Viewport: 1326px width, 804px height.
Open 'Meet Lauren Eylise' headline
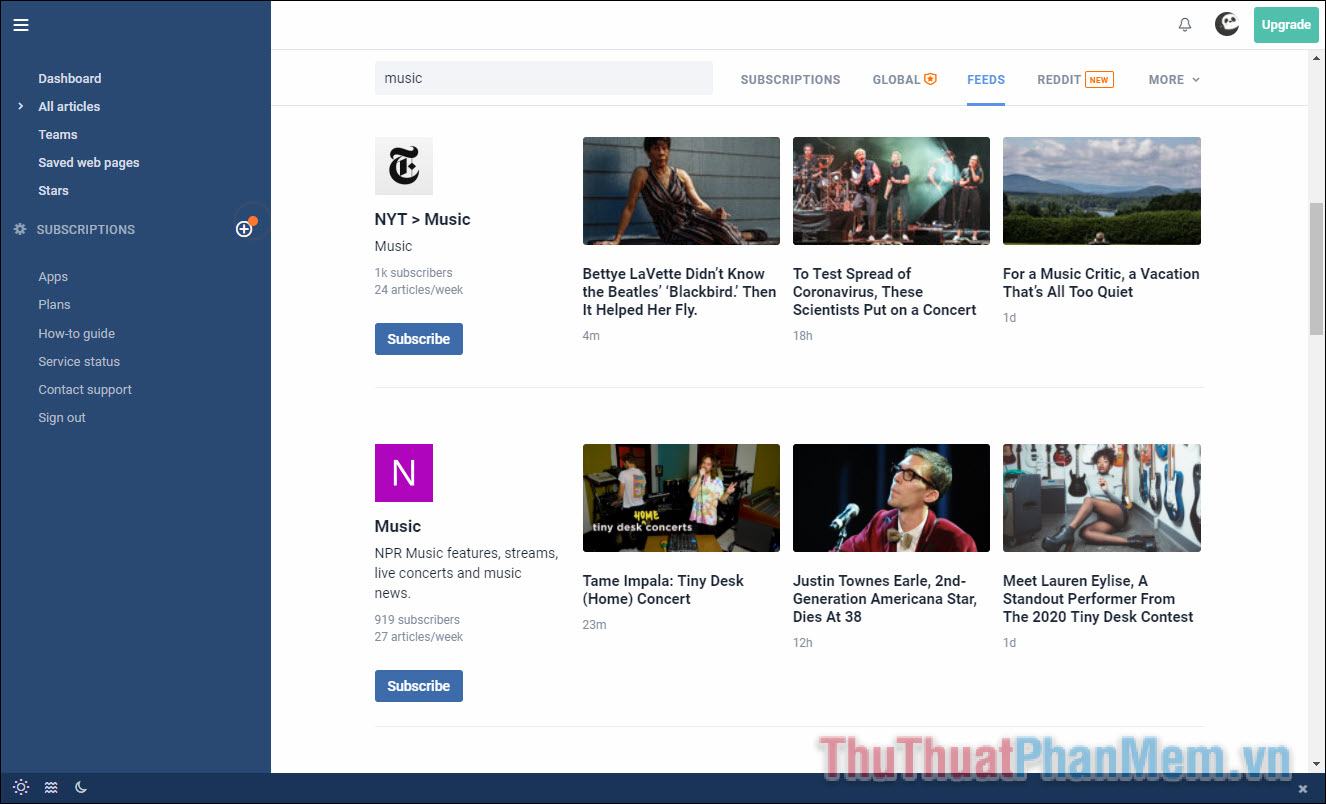pyautogui.click(x=1098, y=599)
